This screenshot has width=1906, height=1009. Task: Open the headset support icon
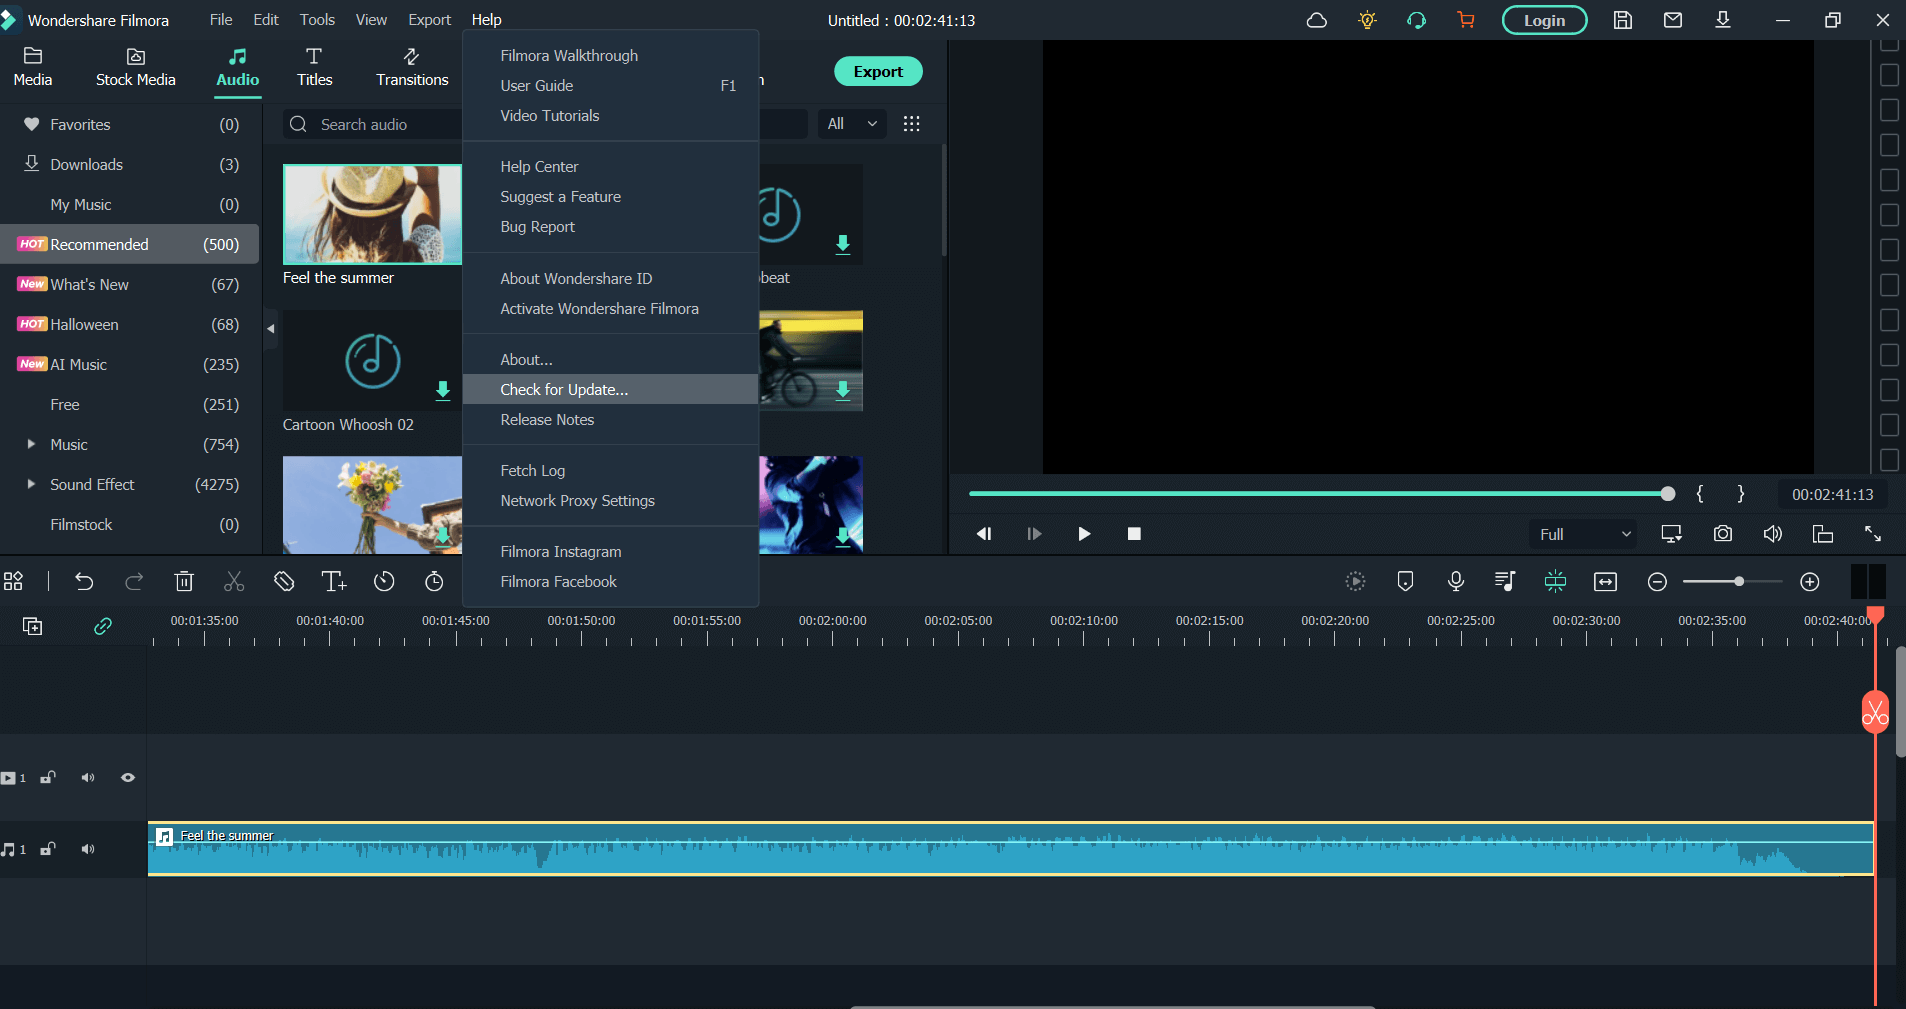pos(1416,20)
